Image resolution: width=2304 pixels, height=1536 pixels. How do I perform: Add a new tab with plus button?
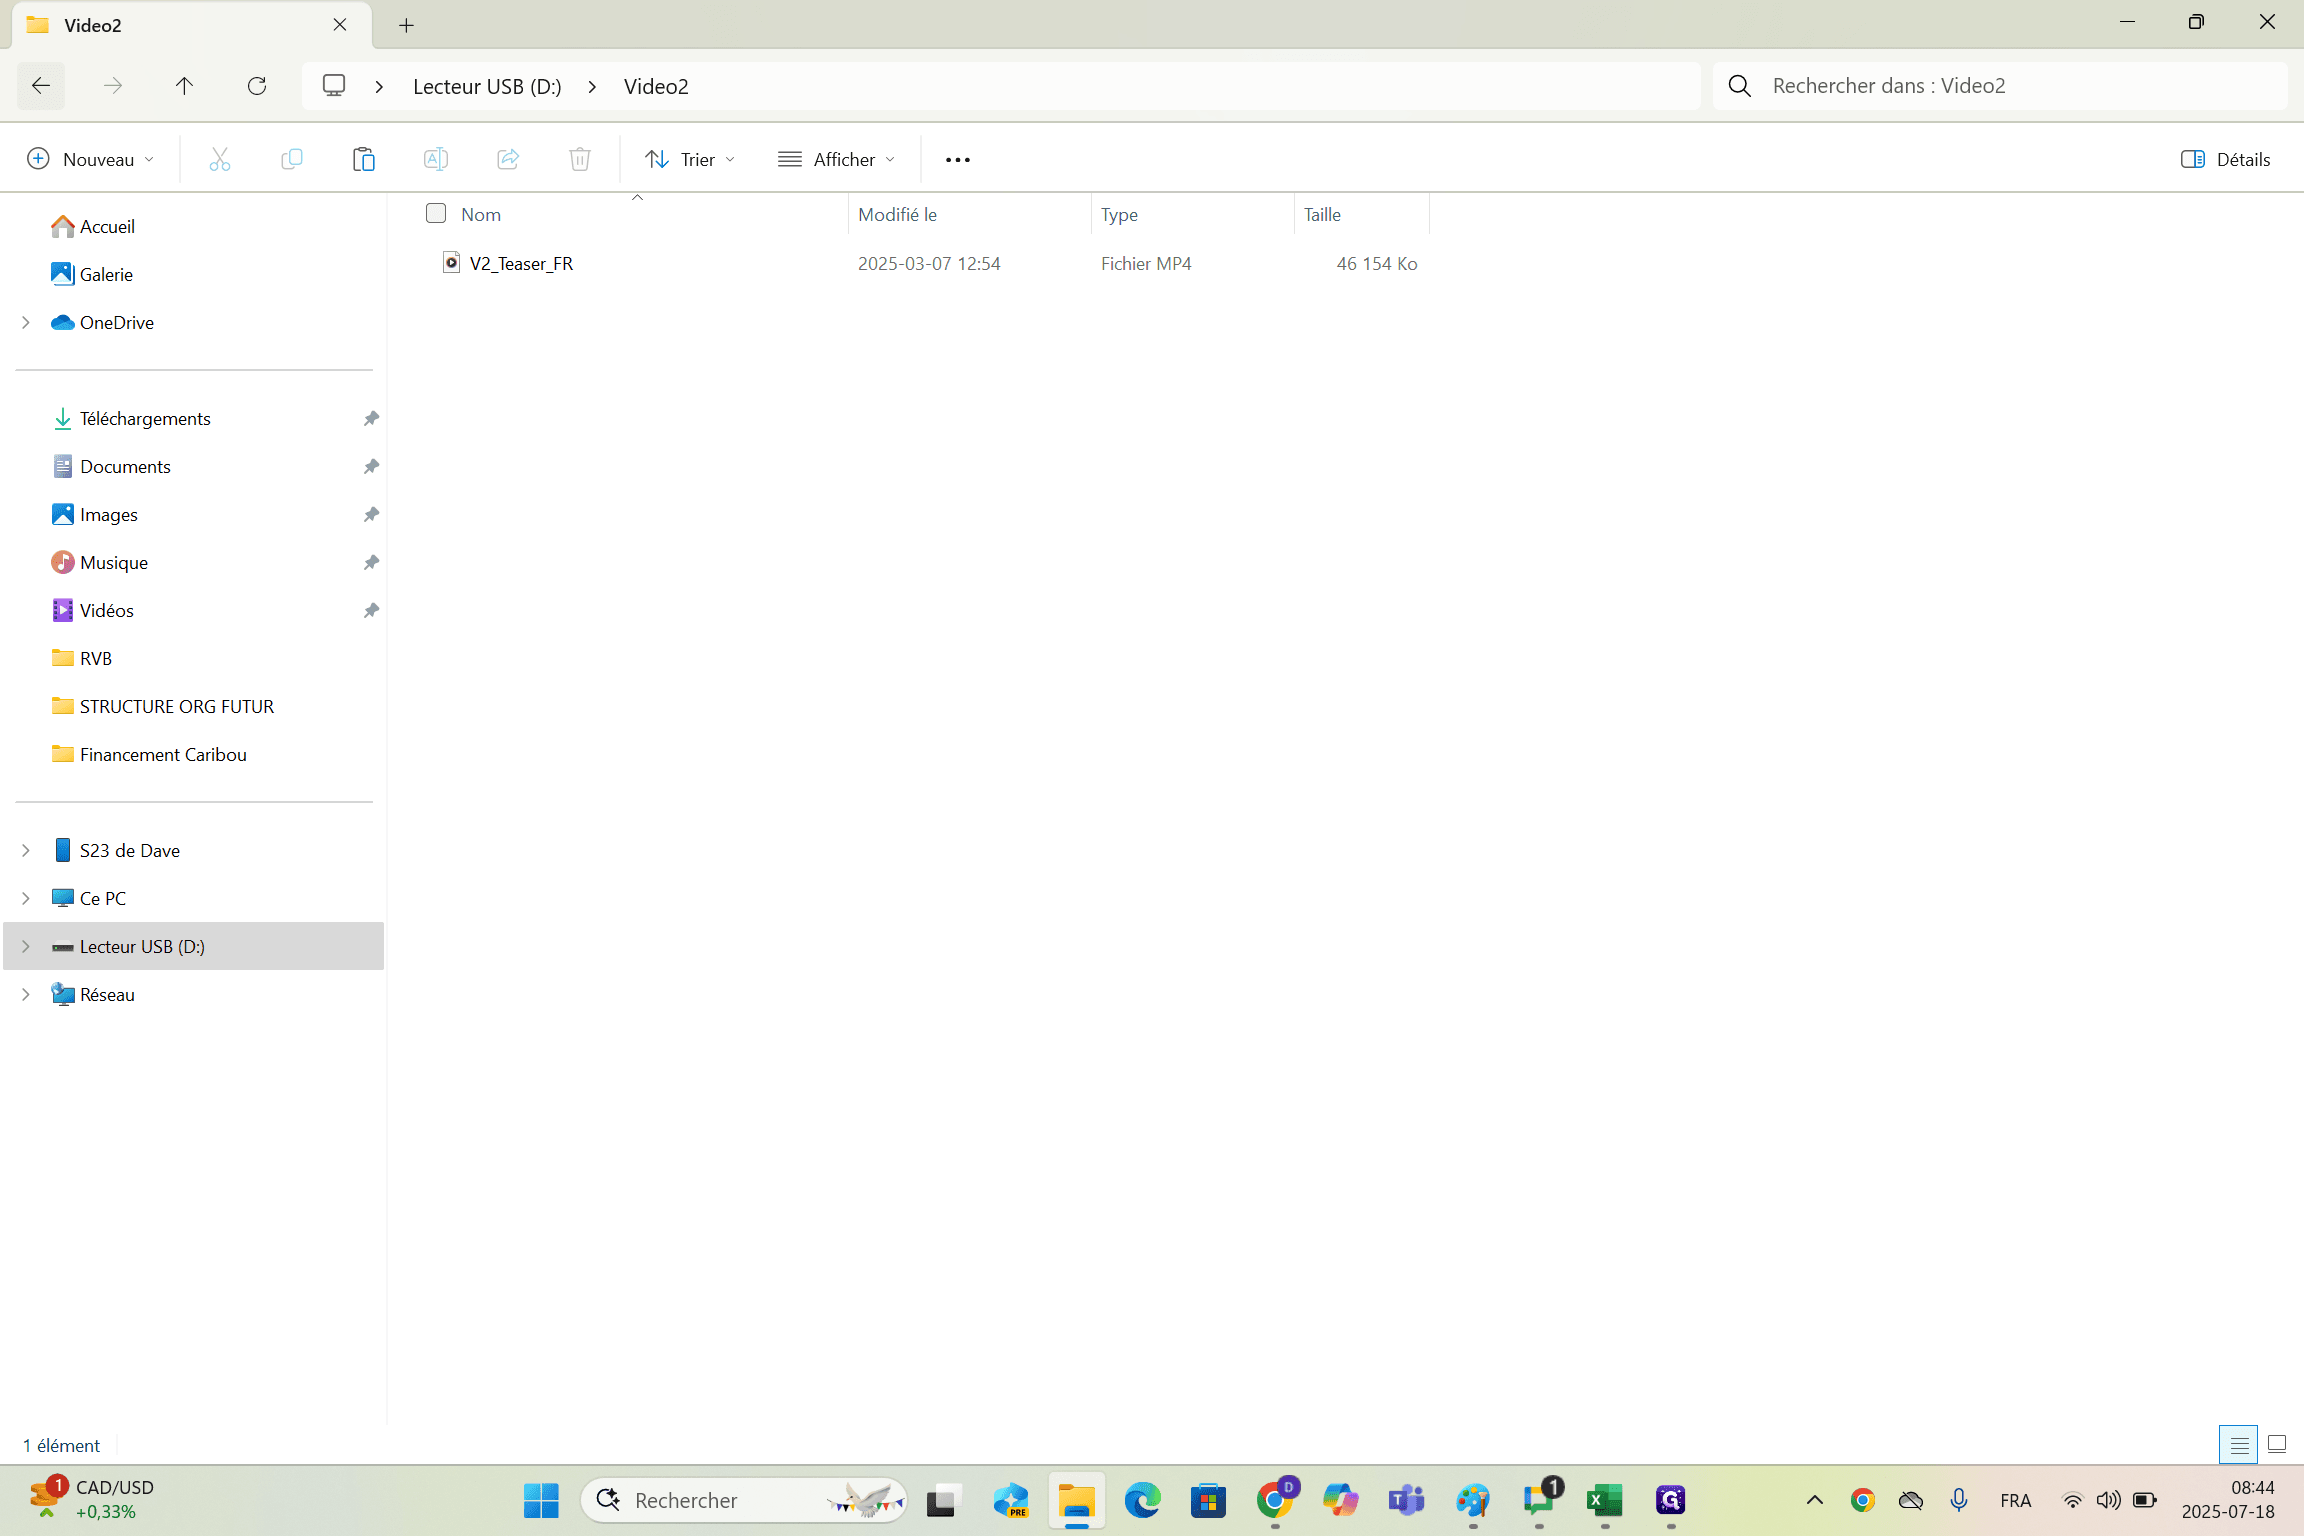coord(406,25)
